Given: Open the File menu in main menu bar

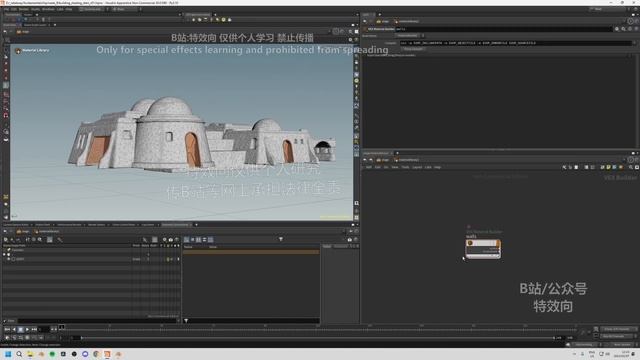Looking at the screenshot, I should (x=7, y=9).
